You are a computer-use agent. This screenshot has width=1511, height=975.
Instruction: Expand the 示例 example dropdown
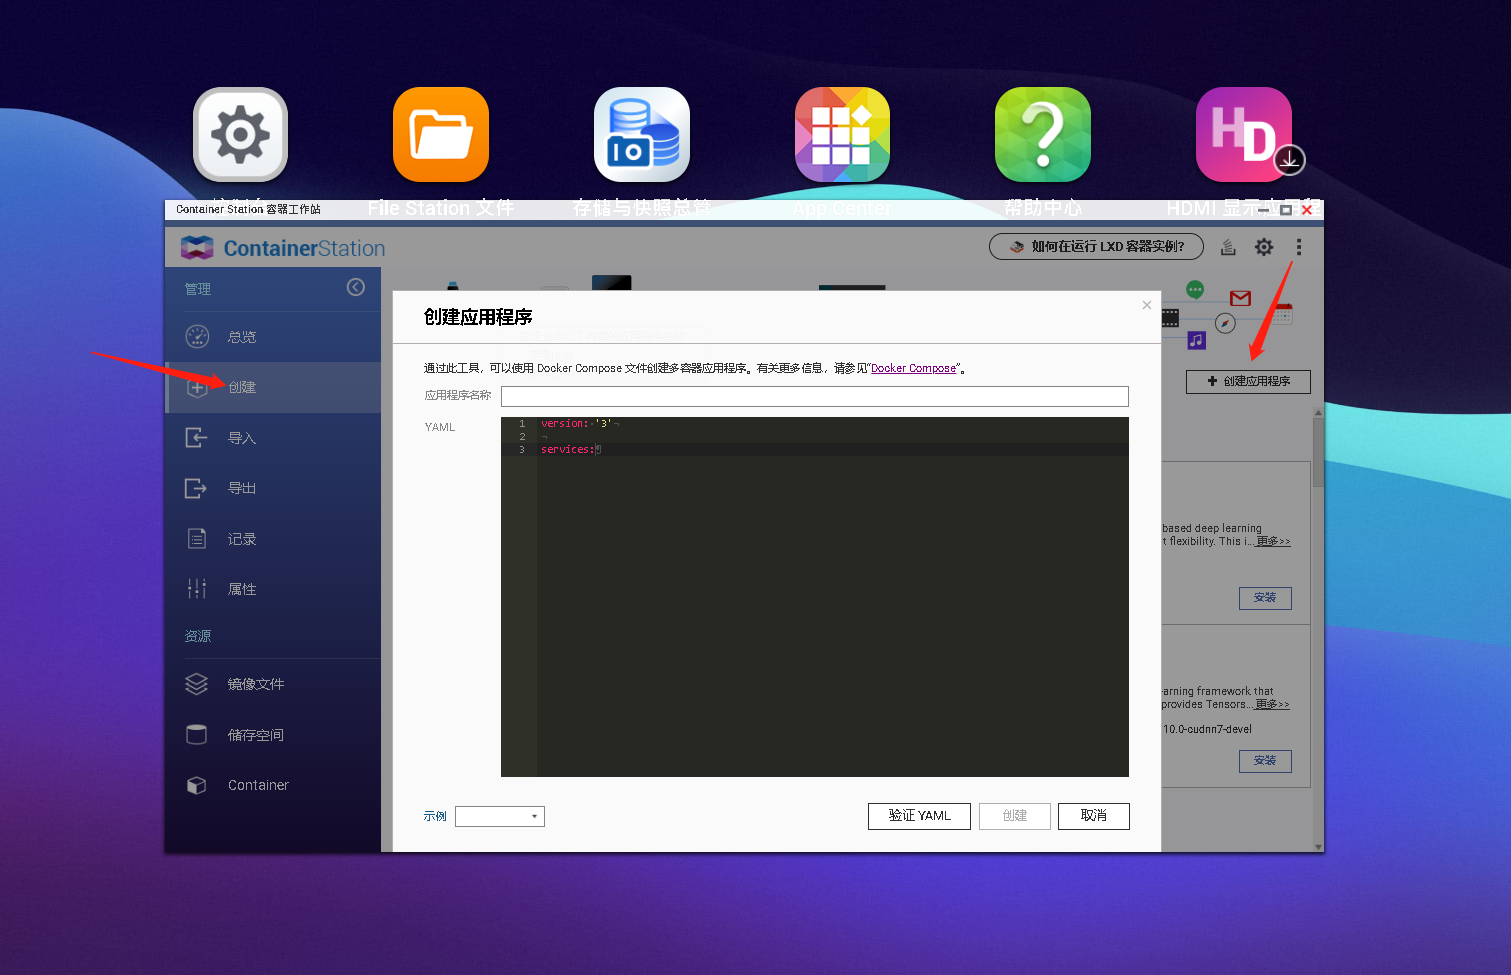tap(500, 817)
